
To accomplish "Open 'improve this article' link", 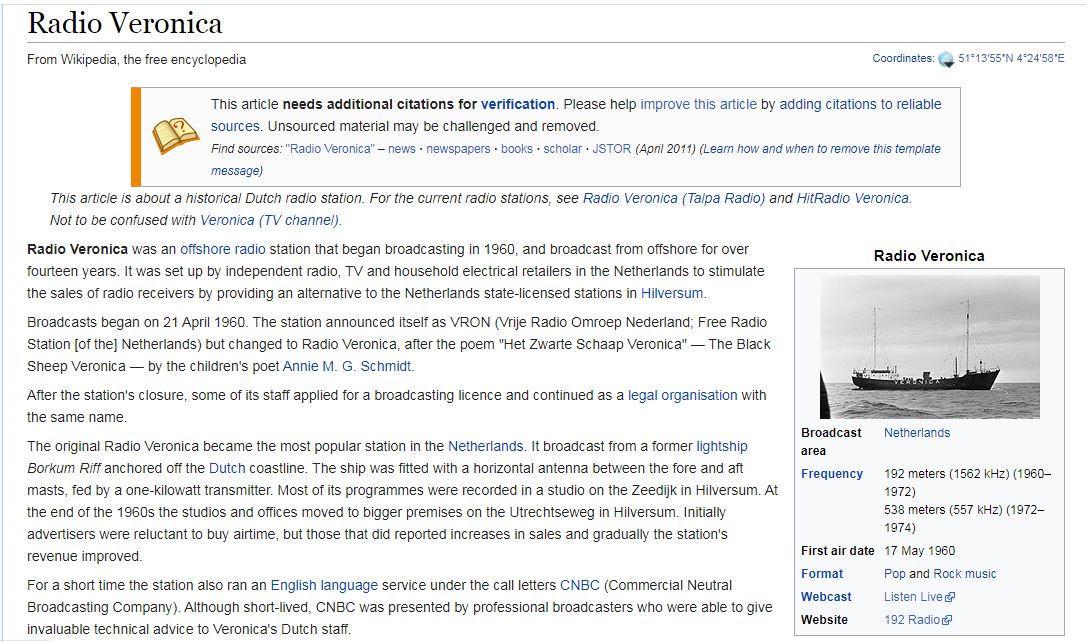I will 698,104.
